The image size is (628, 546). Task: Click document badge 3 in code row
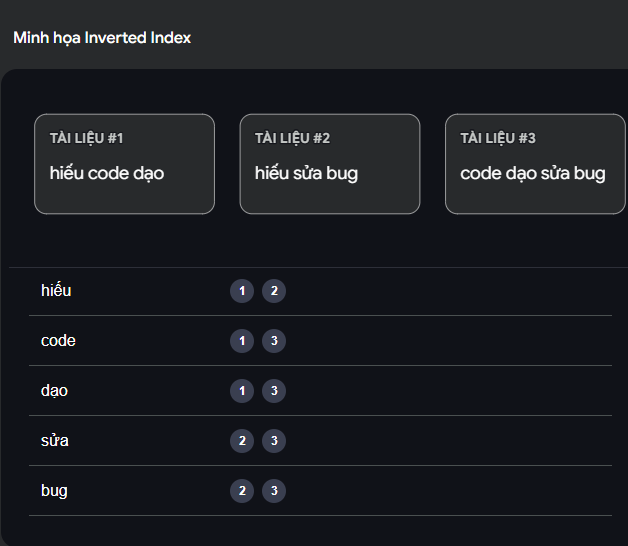[274, 341]
